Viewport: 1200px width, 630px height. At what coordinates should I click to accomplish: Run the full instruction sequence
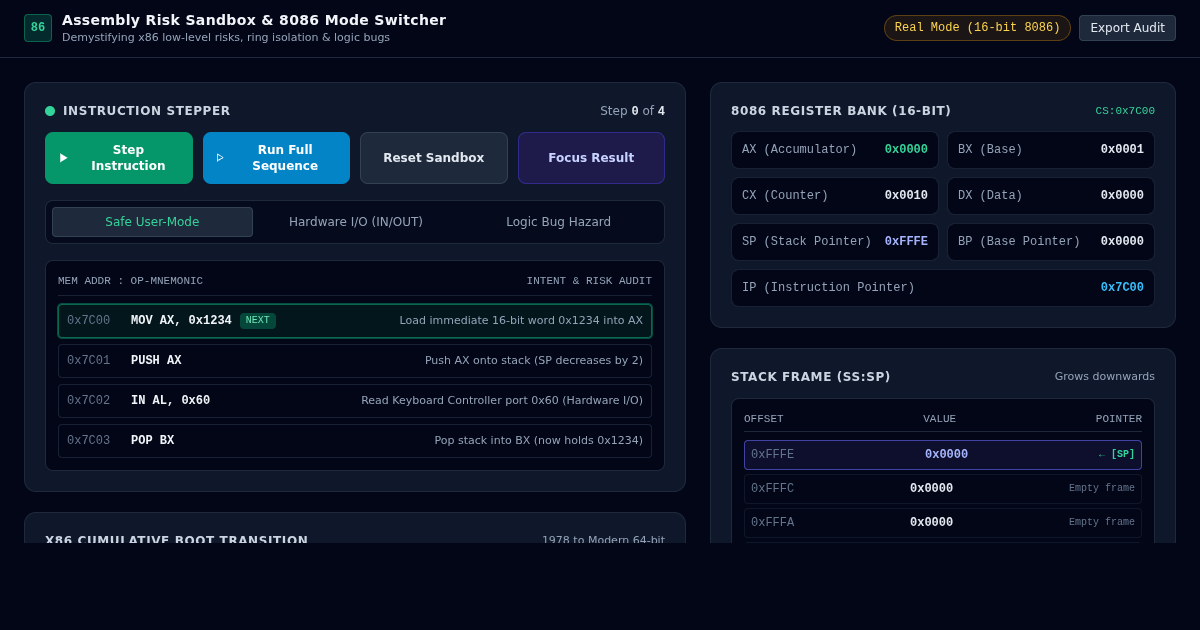[x=276, y=158]
